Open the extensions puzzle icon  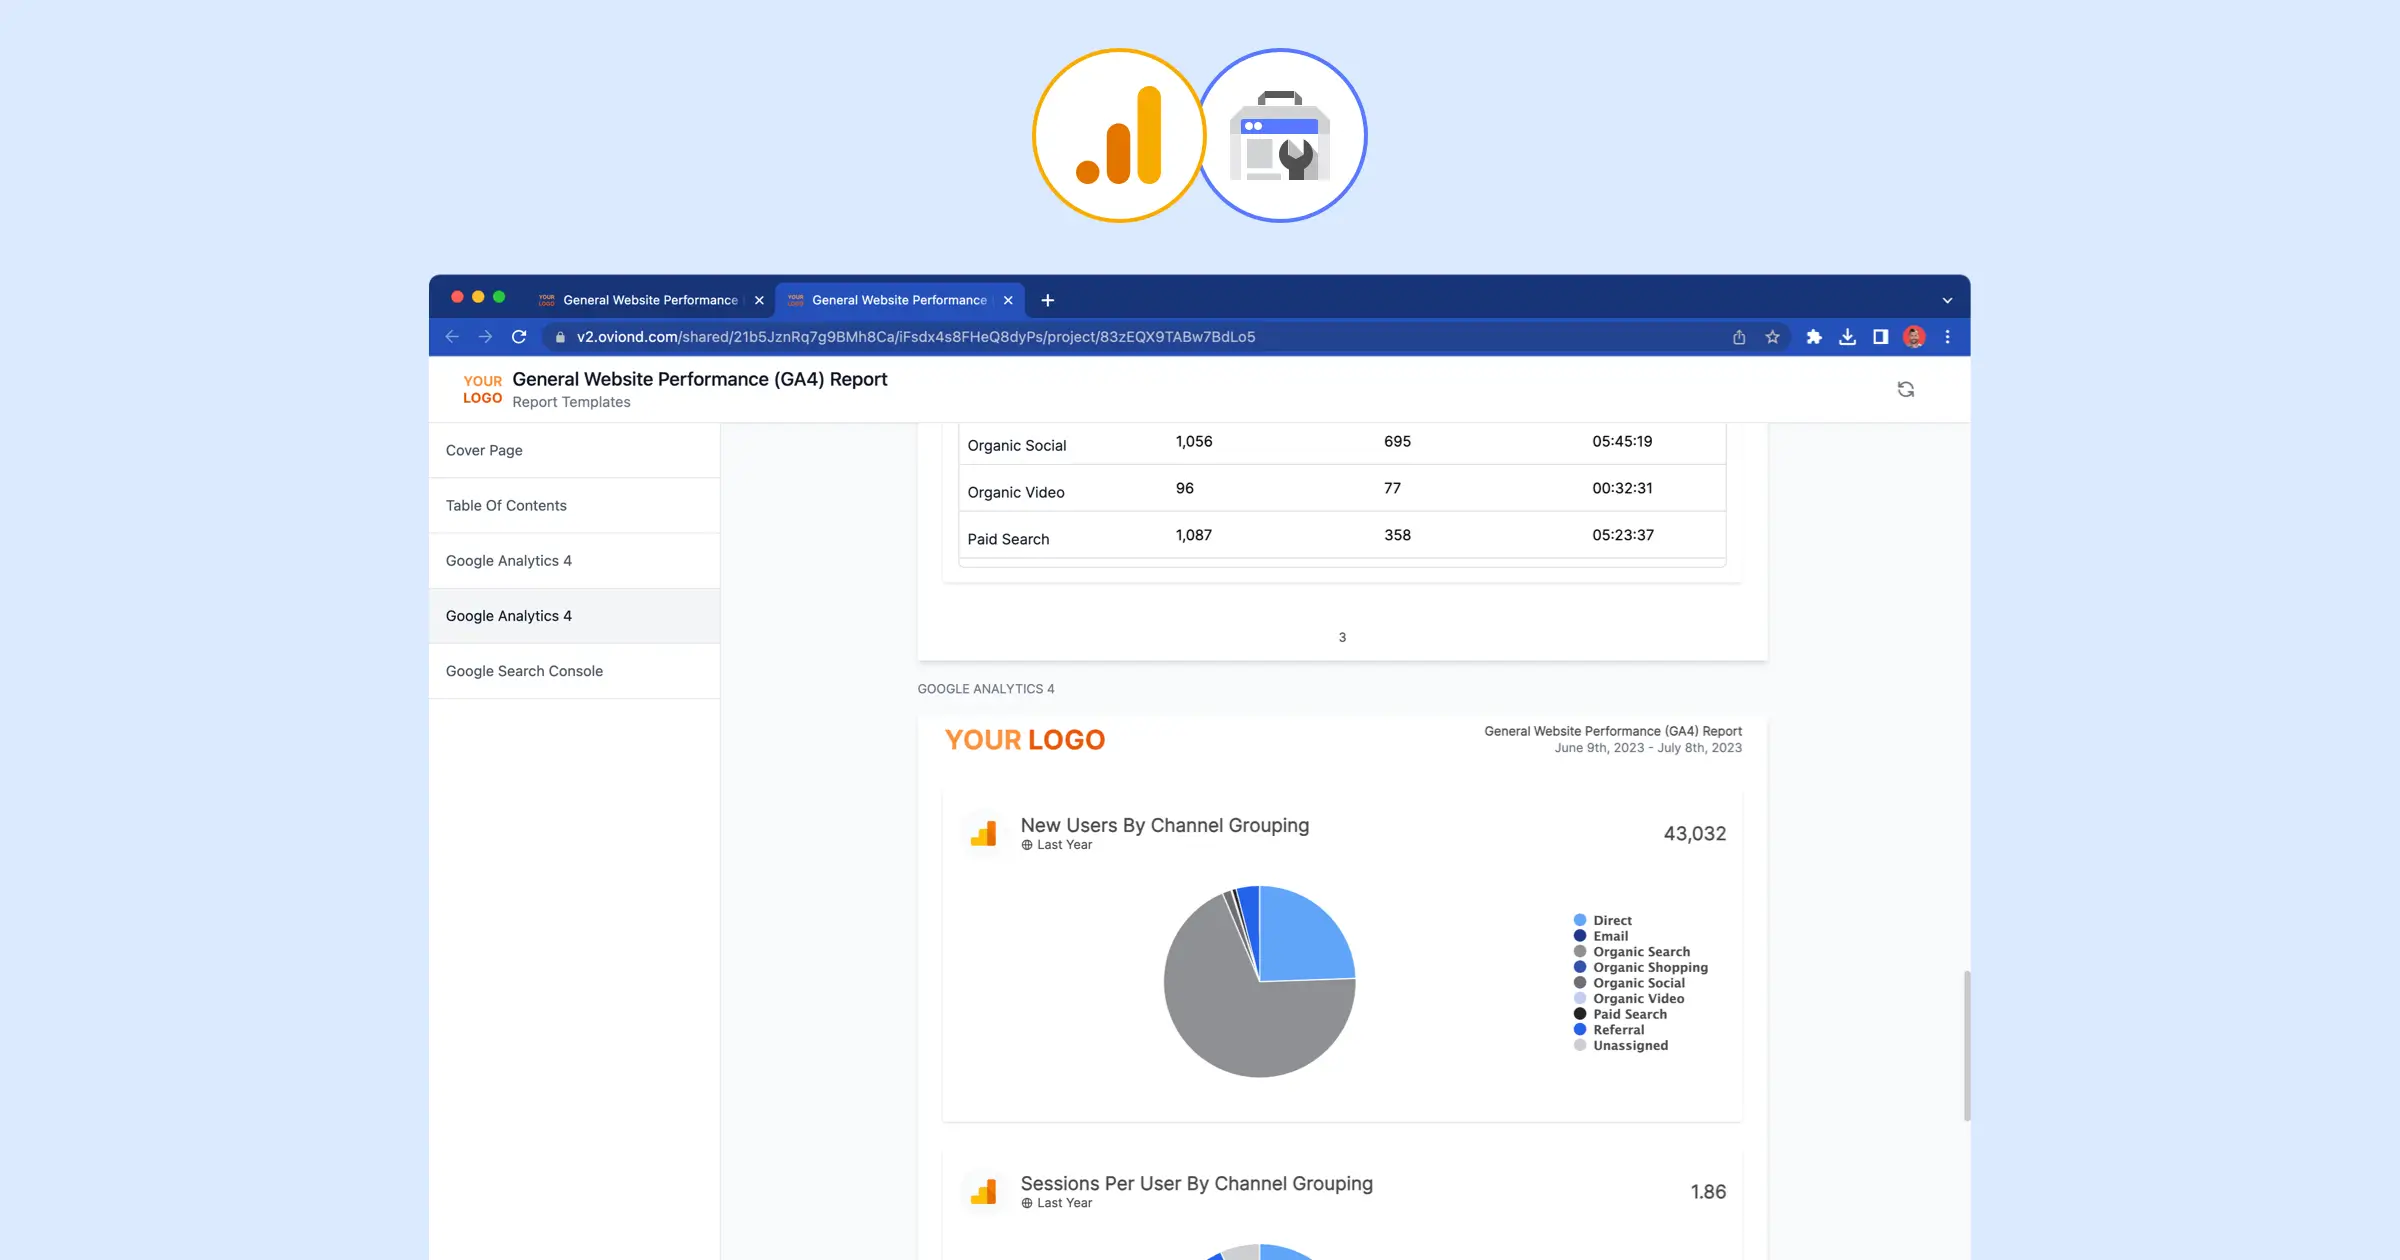click(1814, 337)
